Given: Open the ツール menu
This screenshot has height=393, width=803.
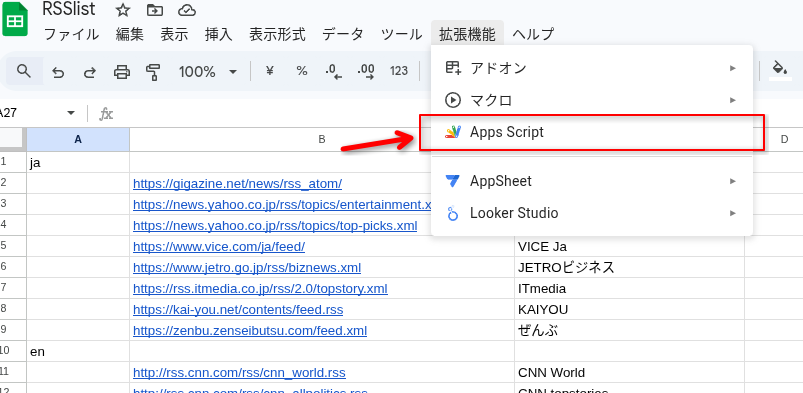Looking at the screenshot, I should (402, 34).
